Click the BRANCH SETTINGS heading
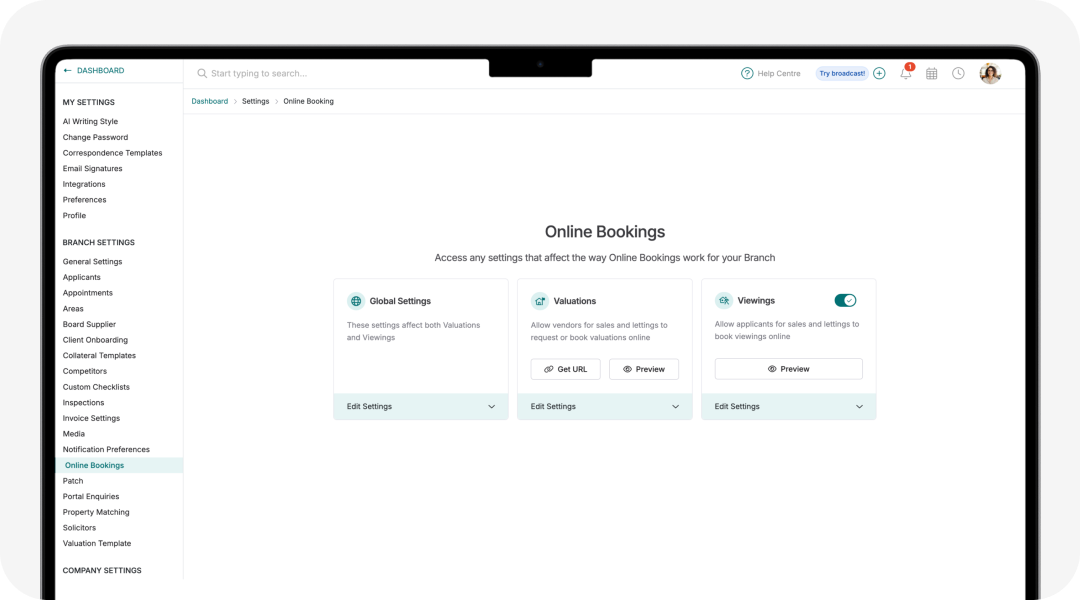Image resolution: width=1080 pixels, height=600 pixels. click(x=98, y=242)
